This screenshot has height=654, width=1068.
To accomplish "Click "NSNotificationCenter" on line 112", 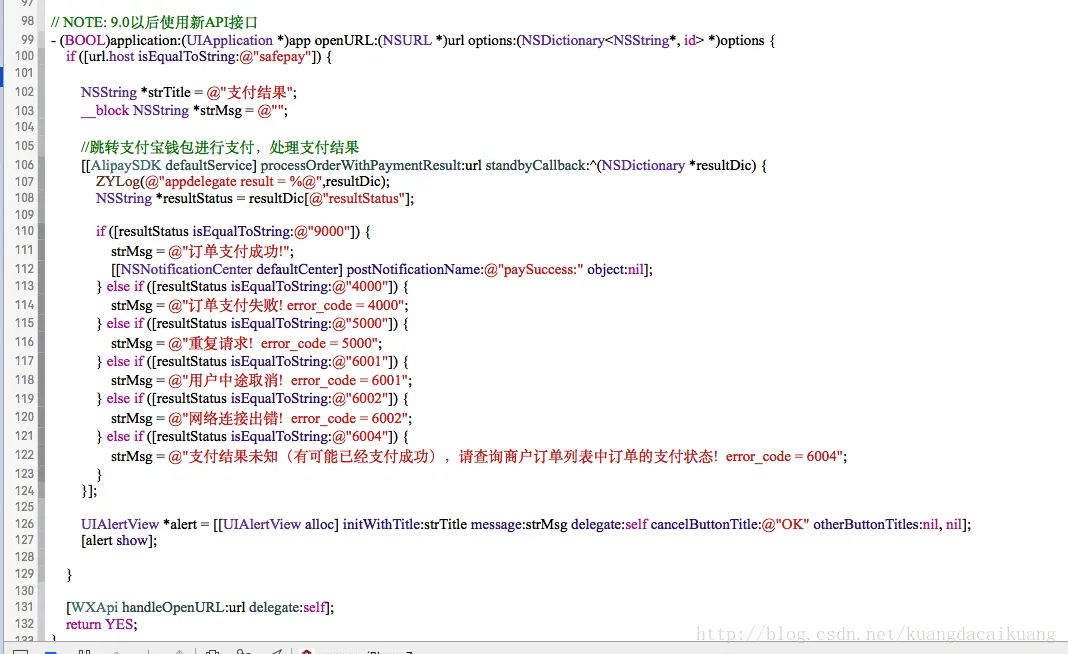I will [186, 269].
